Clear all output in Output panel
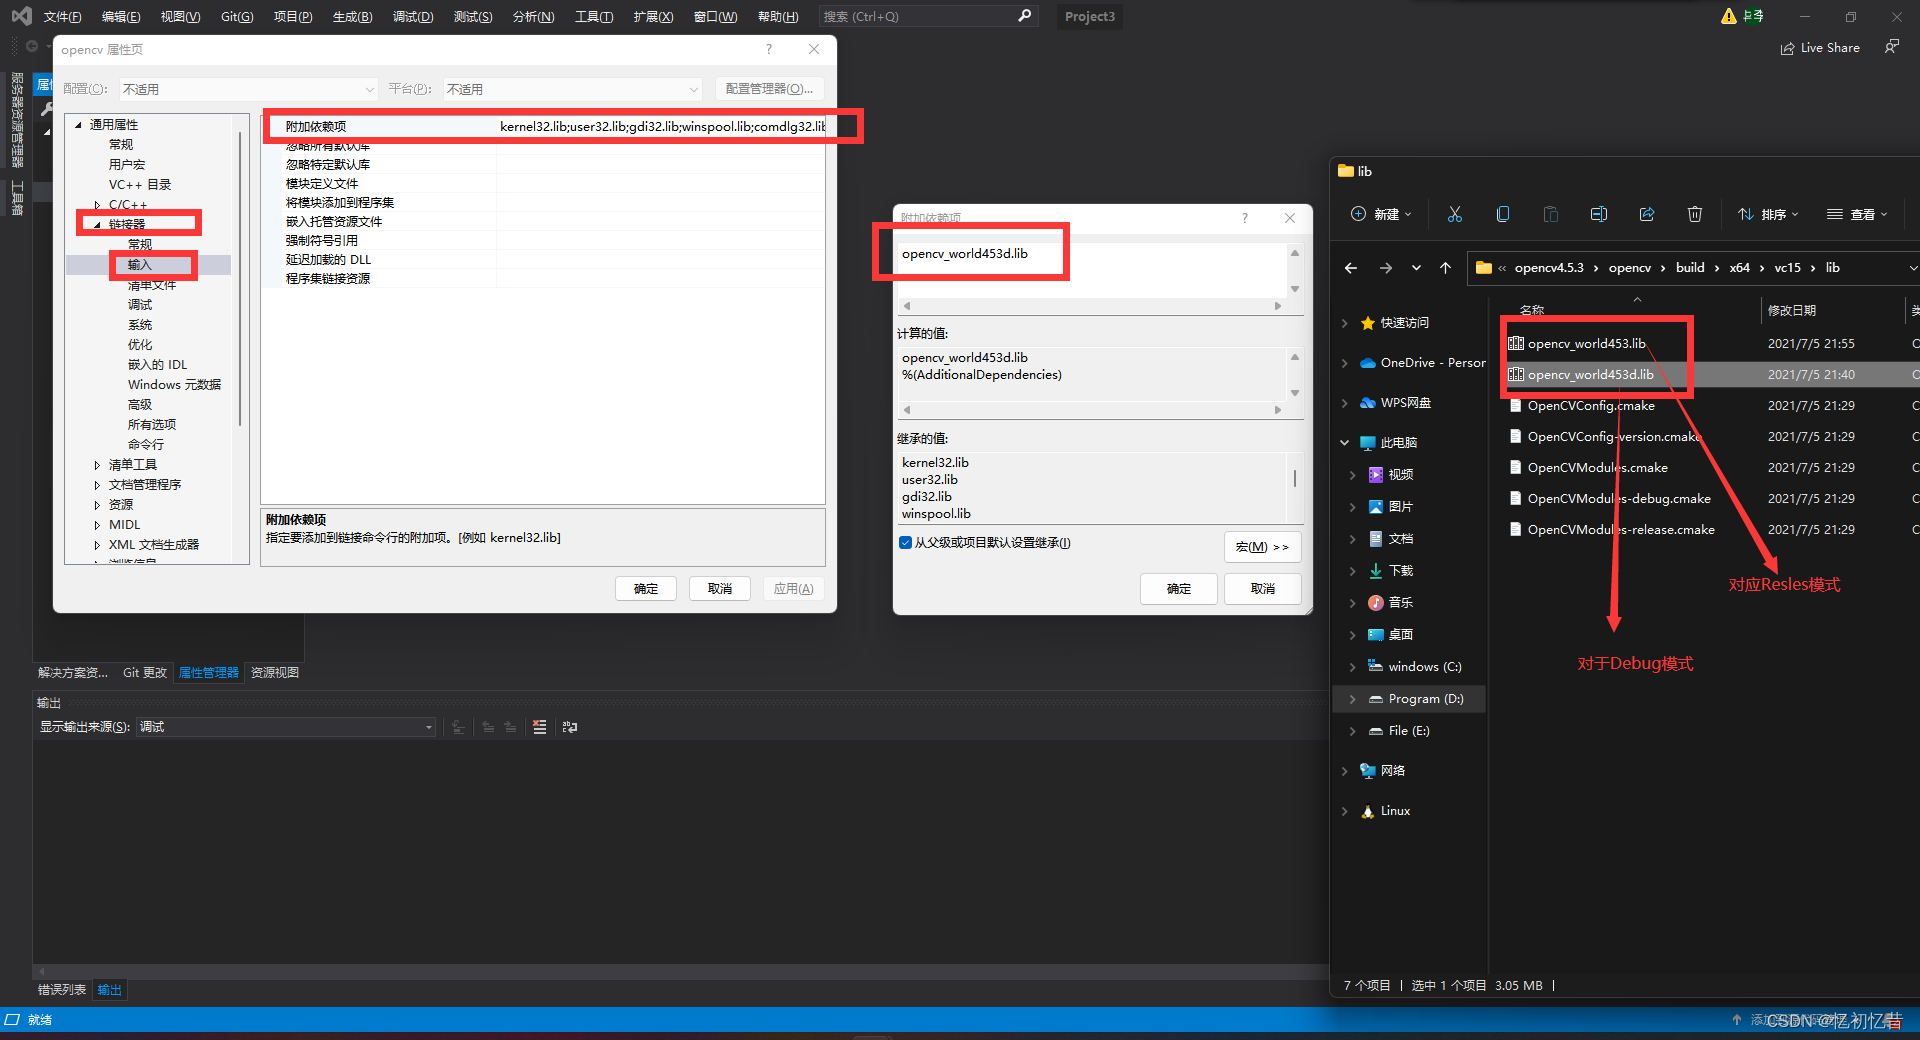This screenshot has width=1920, height=1040. tap(540, 727)
